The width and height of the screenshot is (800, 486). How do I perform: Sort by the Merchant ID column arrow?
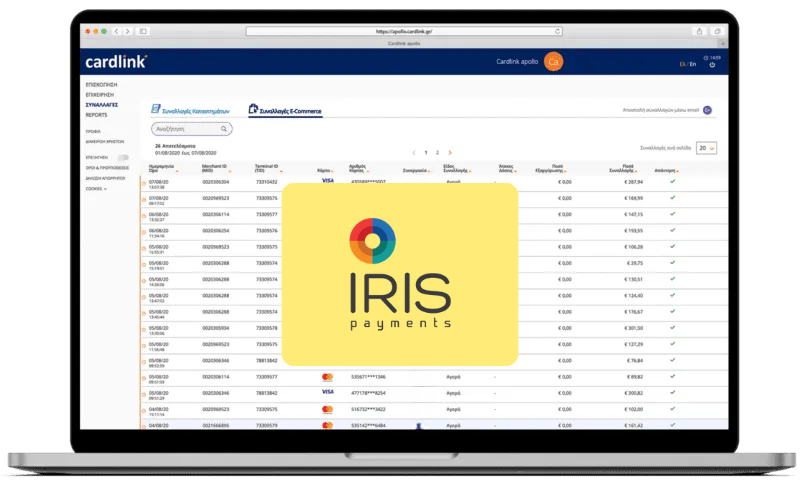(229, 173)
